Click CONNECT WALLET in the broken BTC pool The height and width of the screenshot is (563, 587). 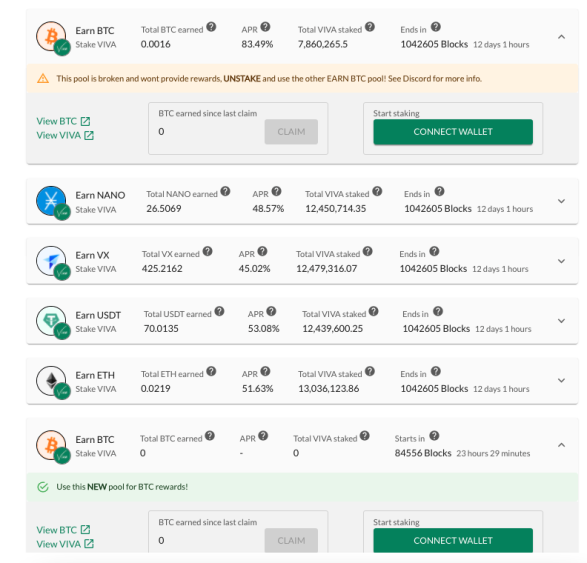click(x=453, y=132)
